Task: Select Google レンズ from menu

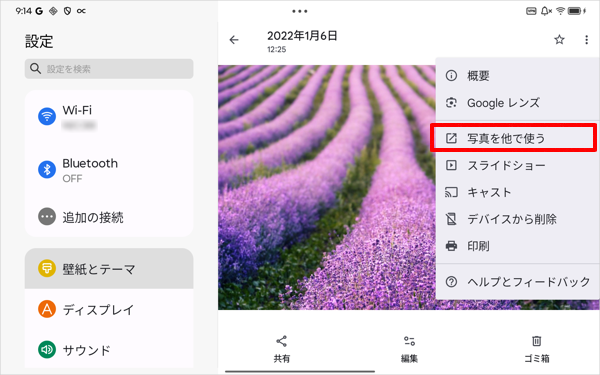Action: (x=517, y=103)
